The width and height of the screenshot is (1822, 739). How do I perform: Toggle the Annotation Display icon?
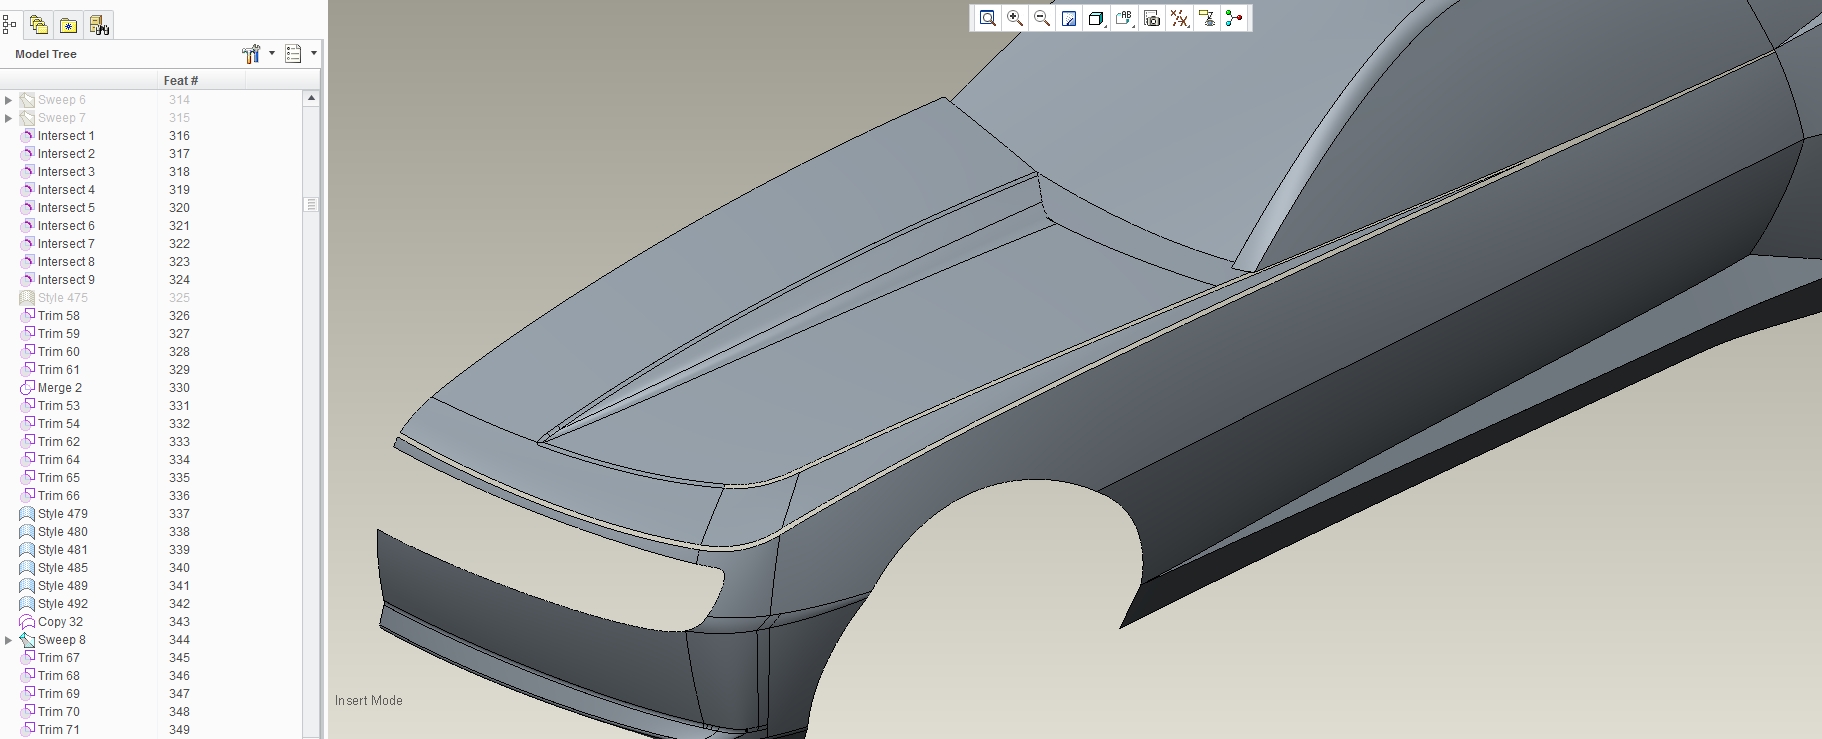click(x=1207, y=18)
